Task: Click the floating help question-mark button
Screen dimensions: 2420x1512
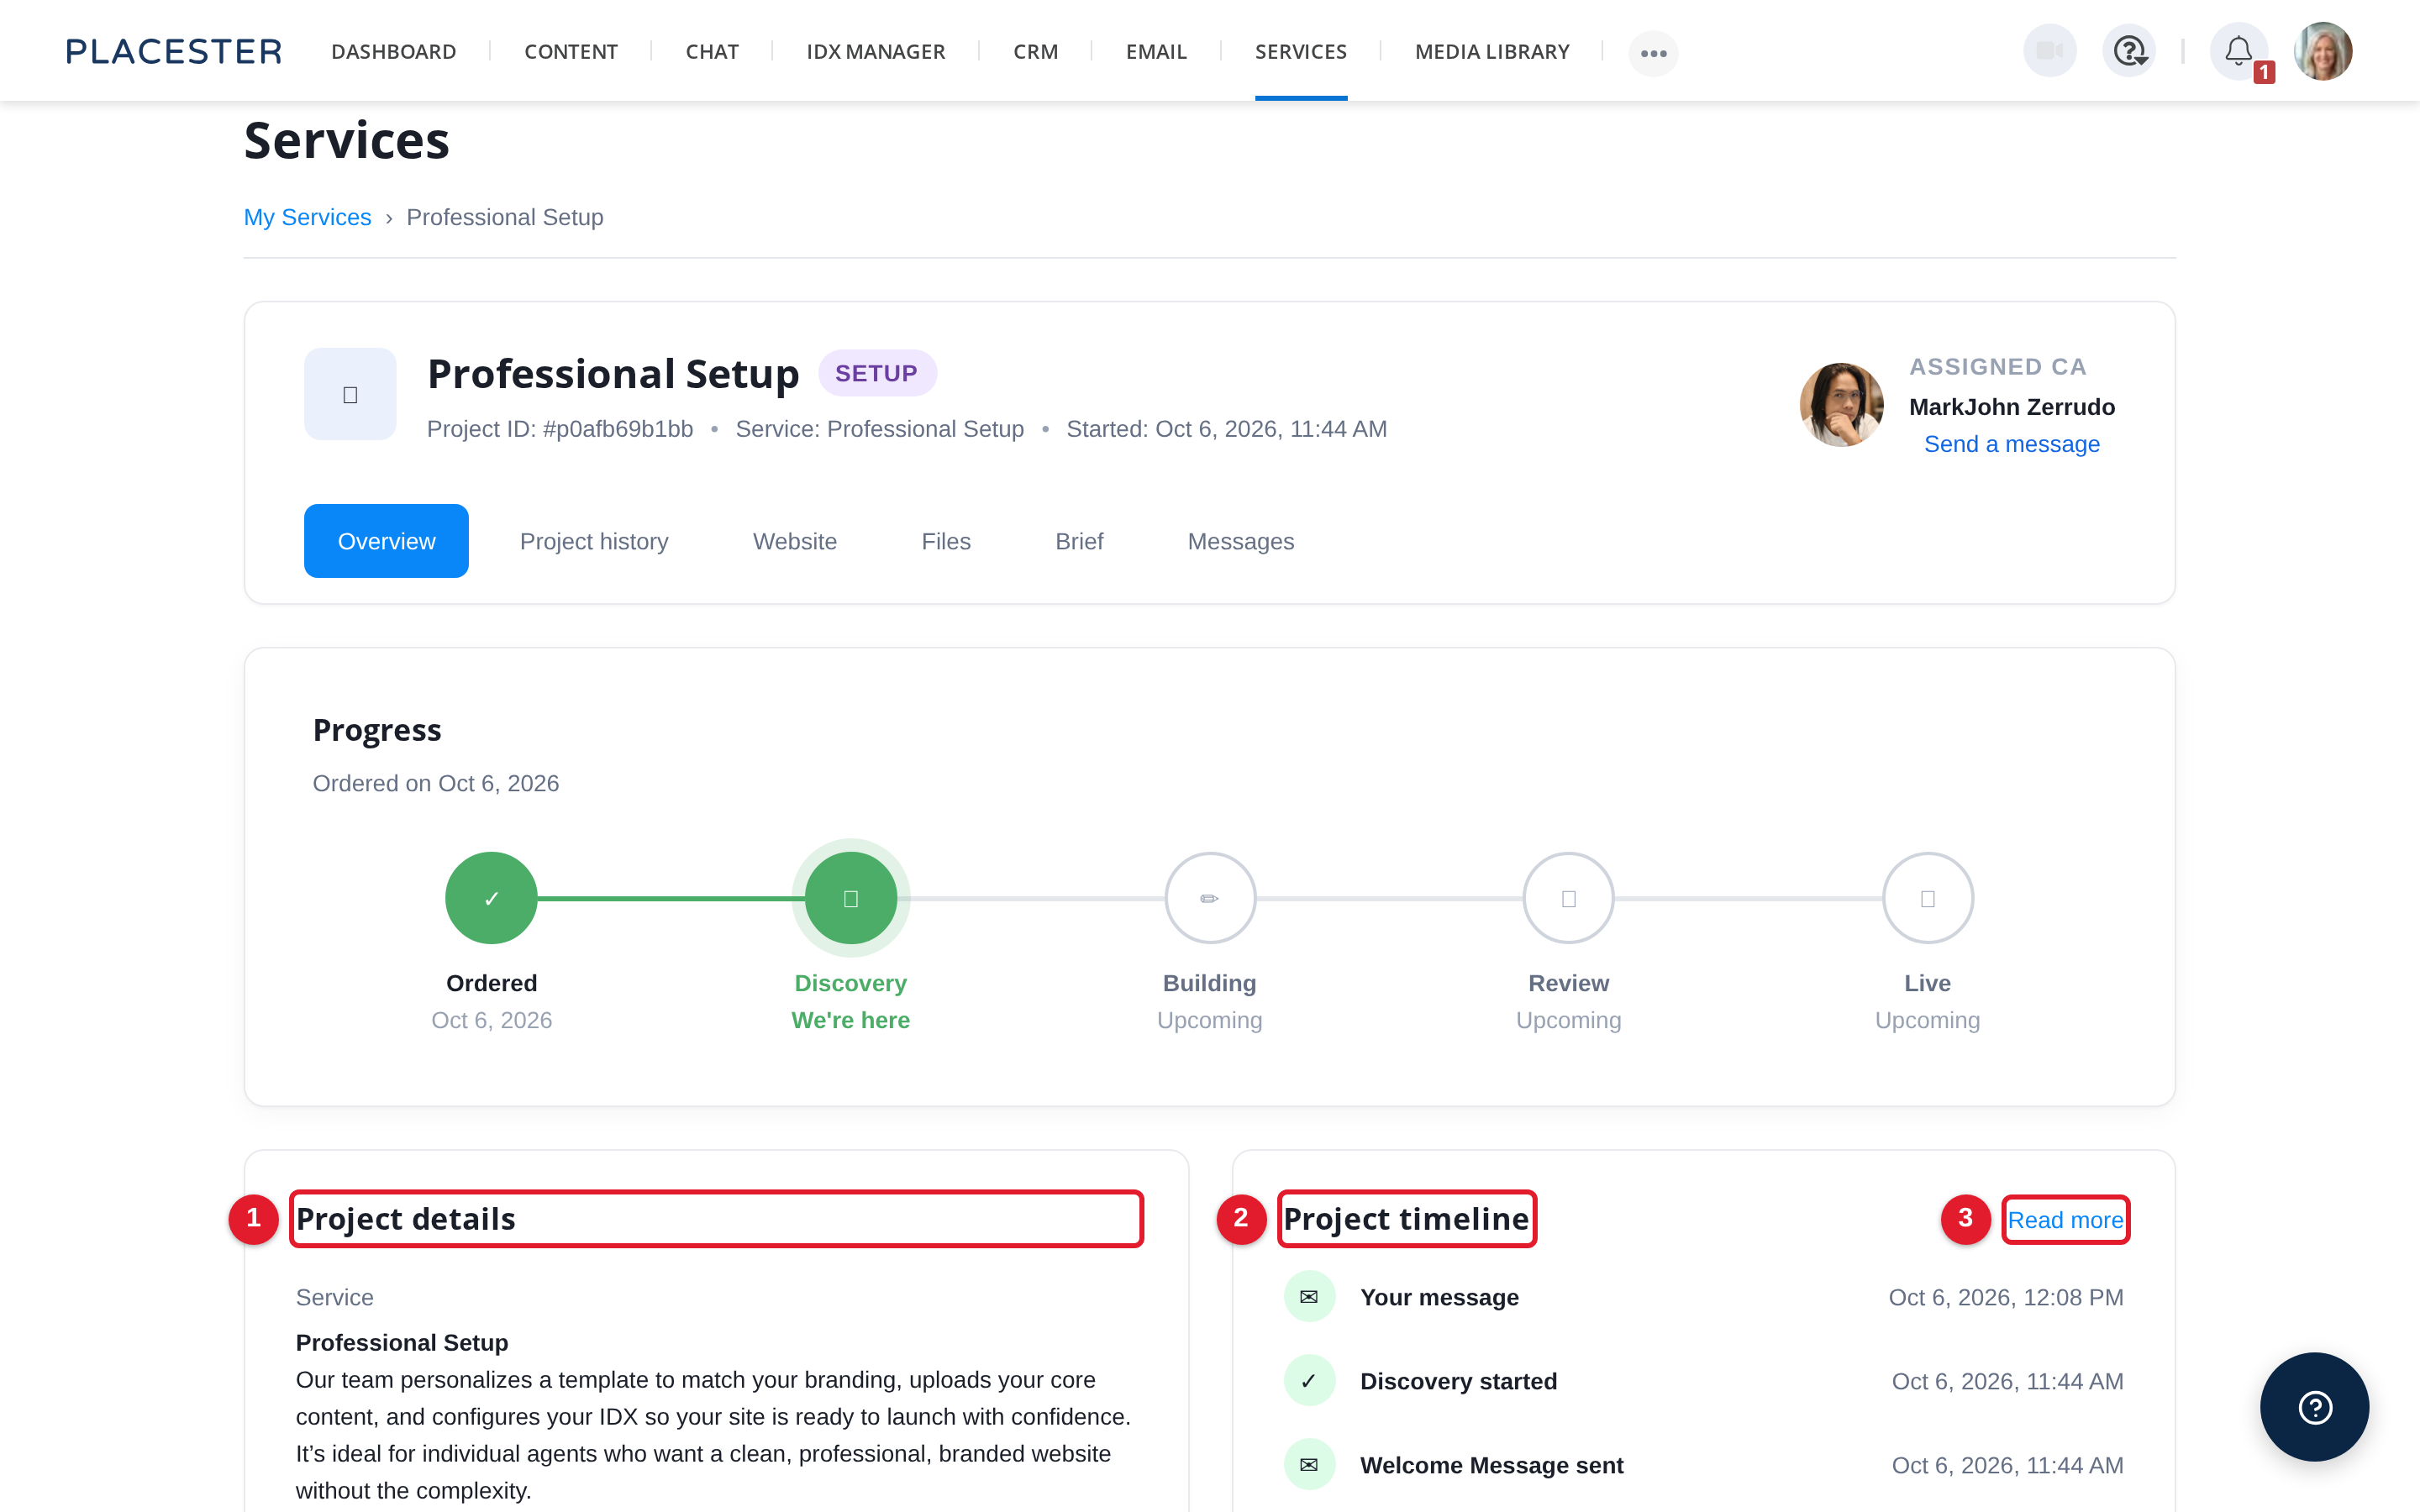Action: pyautogui.click(x=2314, y=1407)
